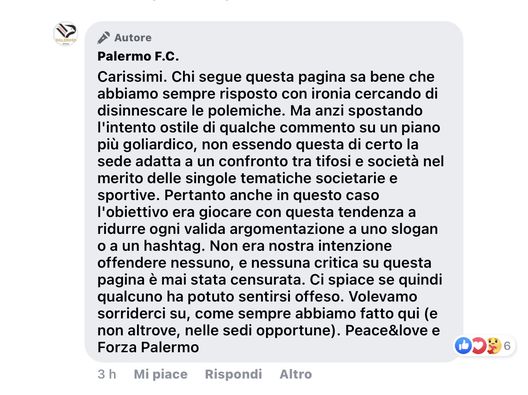This screenshot has height=395, width=528.
Task: Click the red heart reaction icon
Action: coord(477,345)
